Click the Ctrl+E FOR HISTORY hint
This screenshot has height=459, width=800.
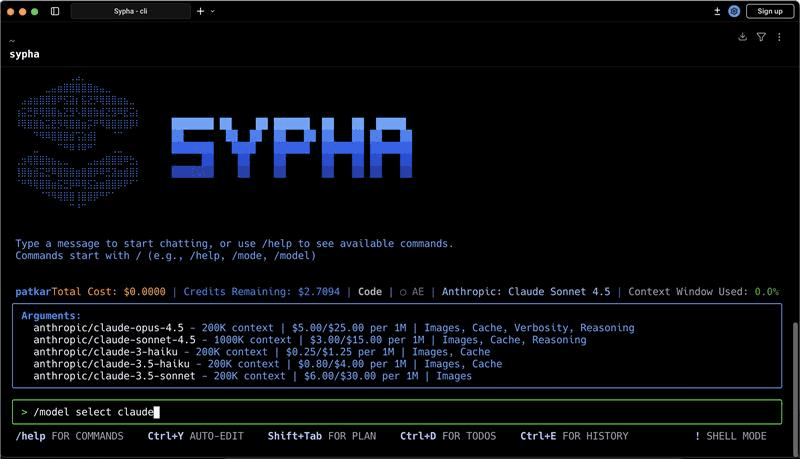pyautogui.click(x=574, y=436)
